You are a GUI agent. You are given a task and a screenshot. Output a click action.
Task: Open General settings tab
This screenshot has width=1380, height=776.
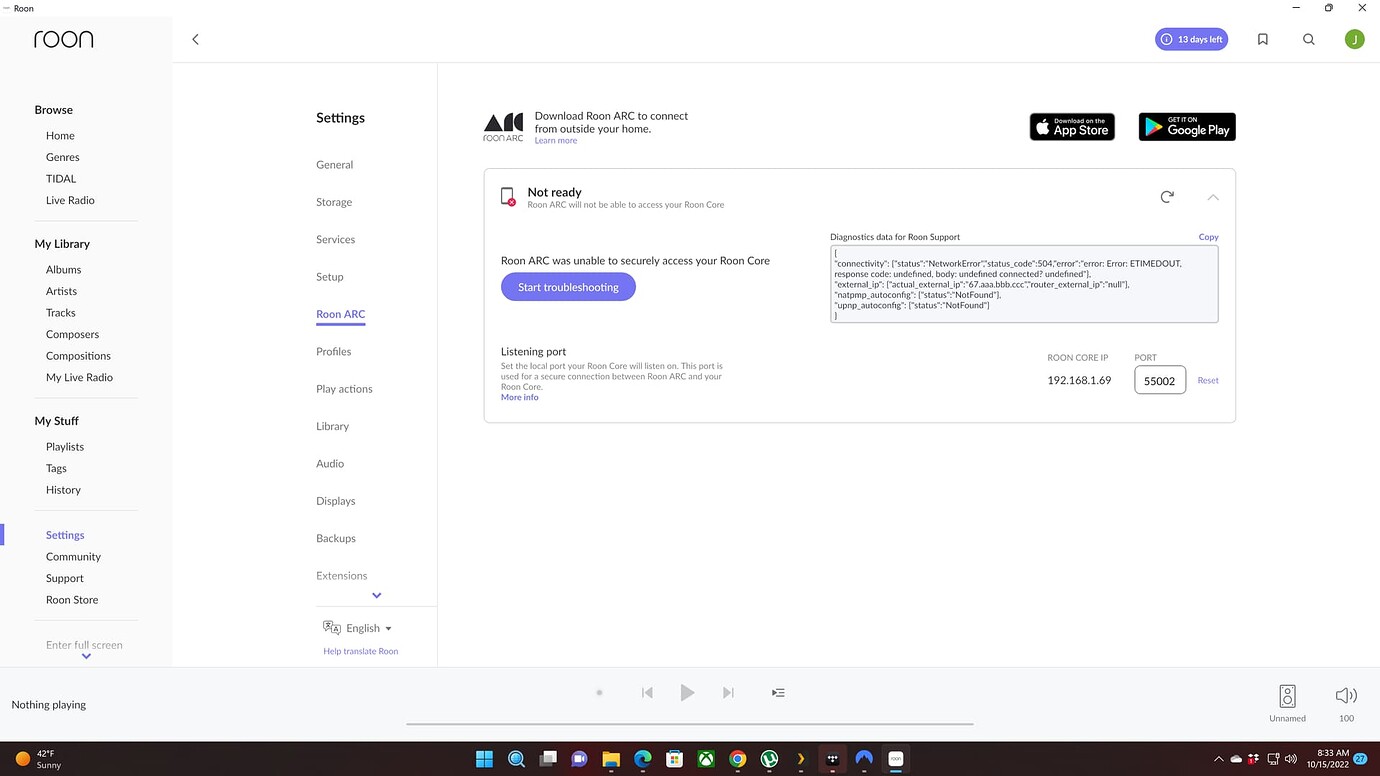tap(334, 165)
